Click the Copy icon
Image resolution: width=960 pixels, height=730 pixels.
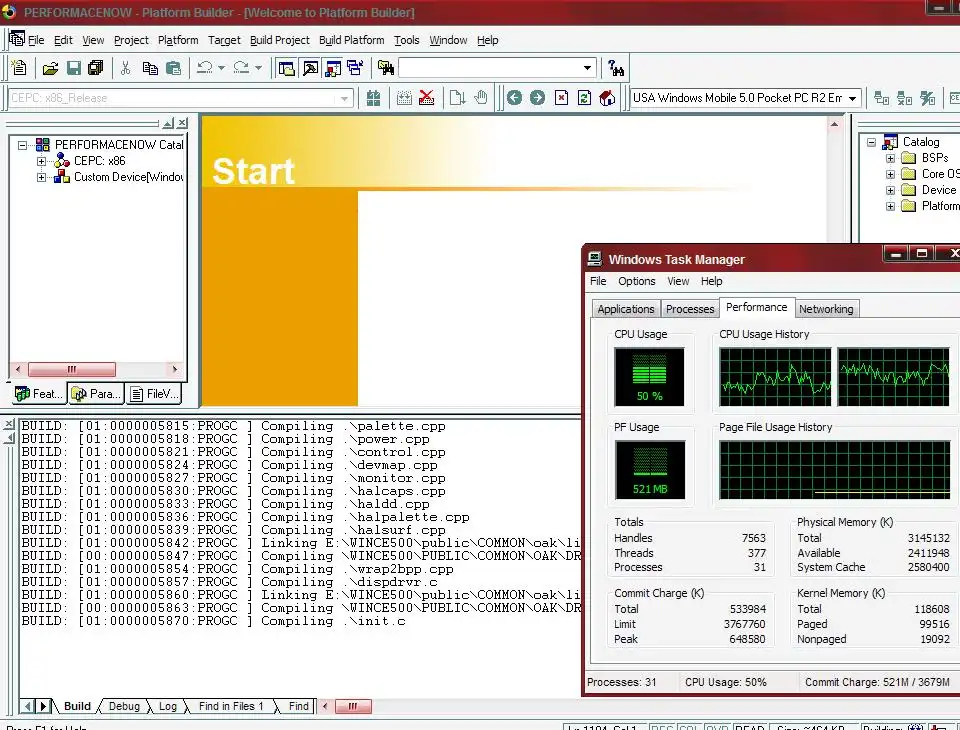click(x=150, y=68)
